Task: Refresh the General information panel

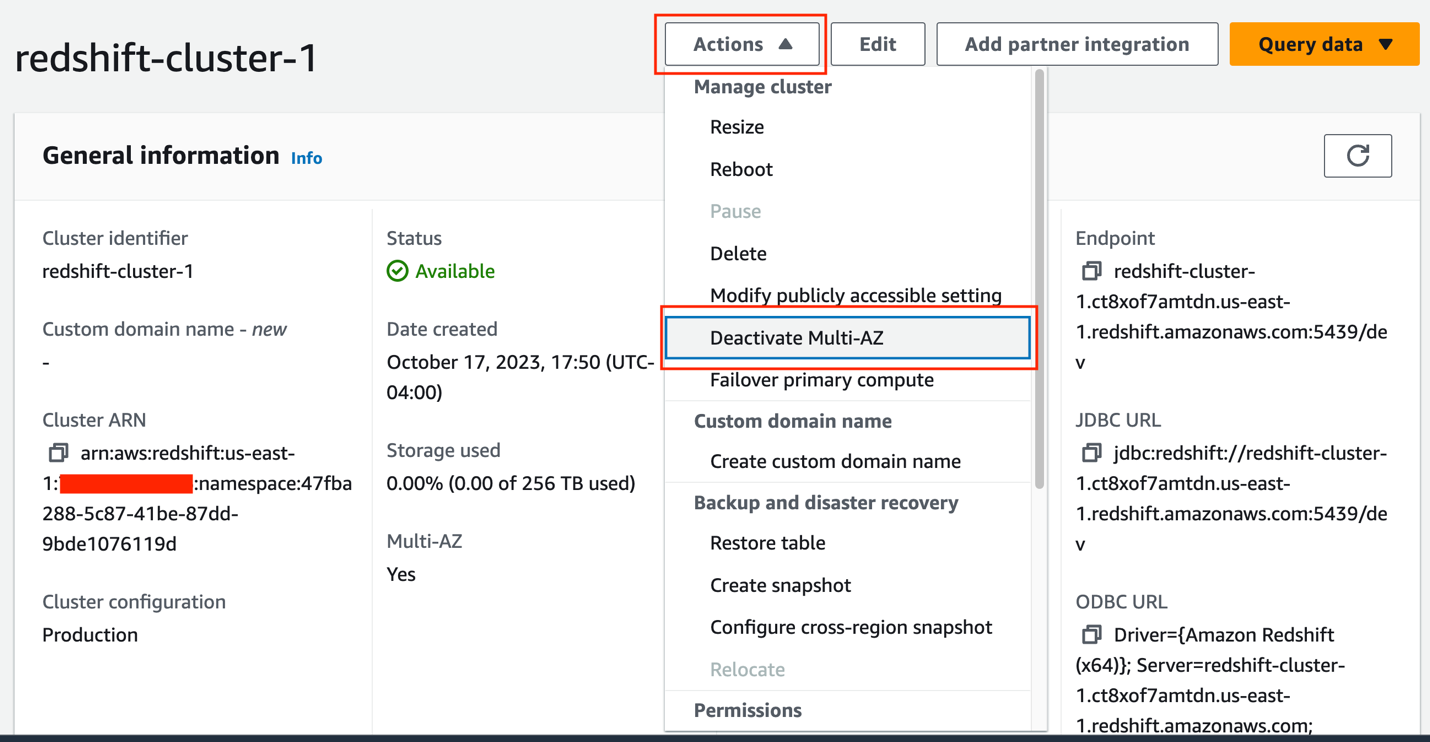Action: (1357, 156)
